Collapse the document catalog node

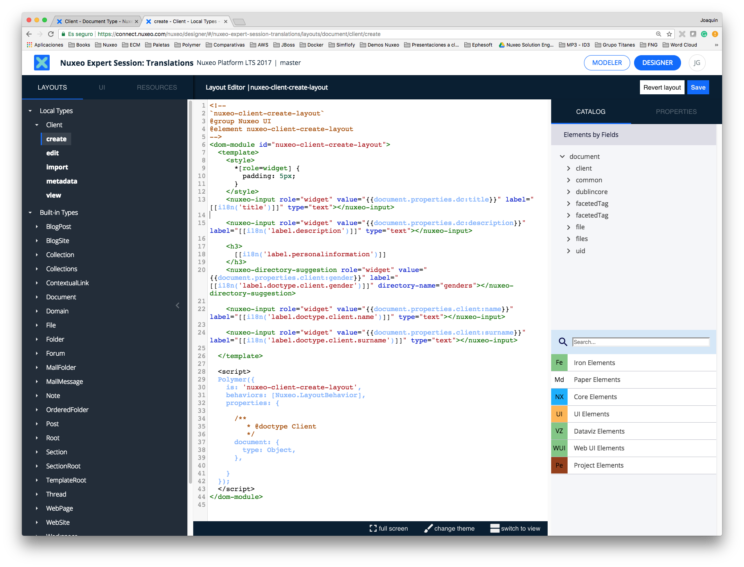tap(562, 157)
